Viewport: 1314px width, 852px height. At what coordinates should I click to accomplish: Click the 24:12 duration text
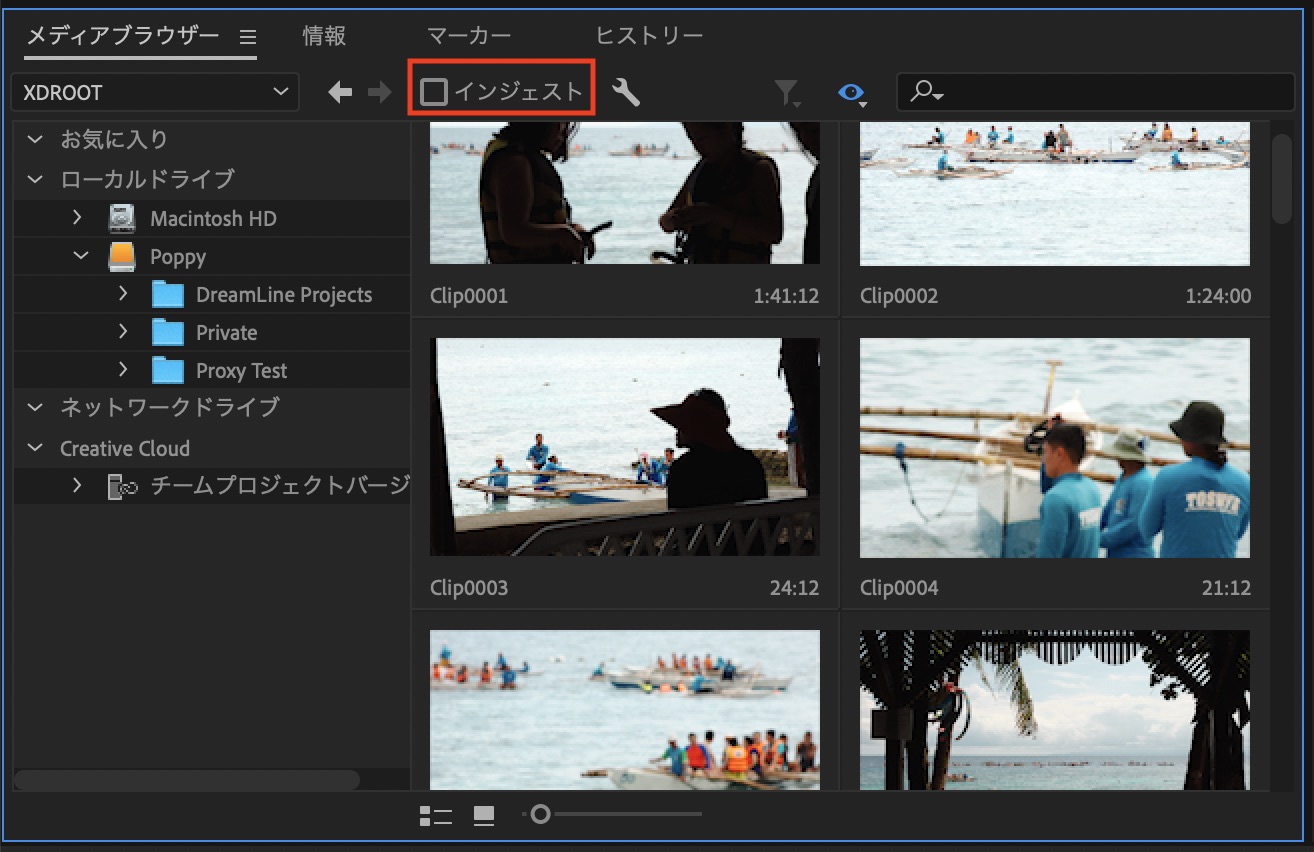[795, 588]
